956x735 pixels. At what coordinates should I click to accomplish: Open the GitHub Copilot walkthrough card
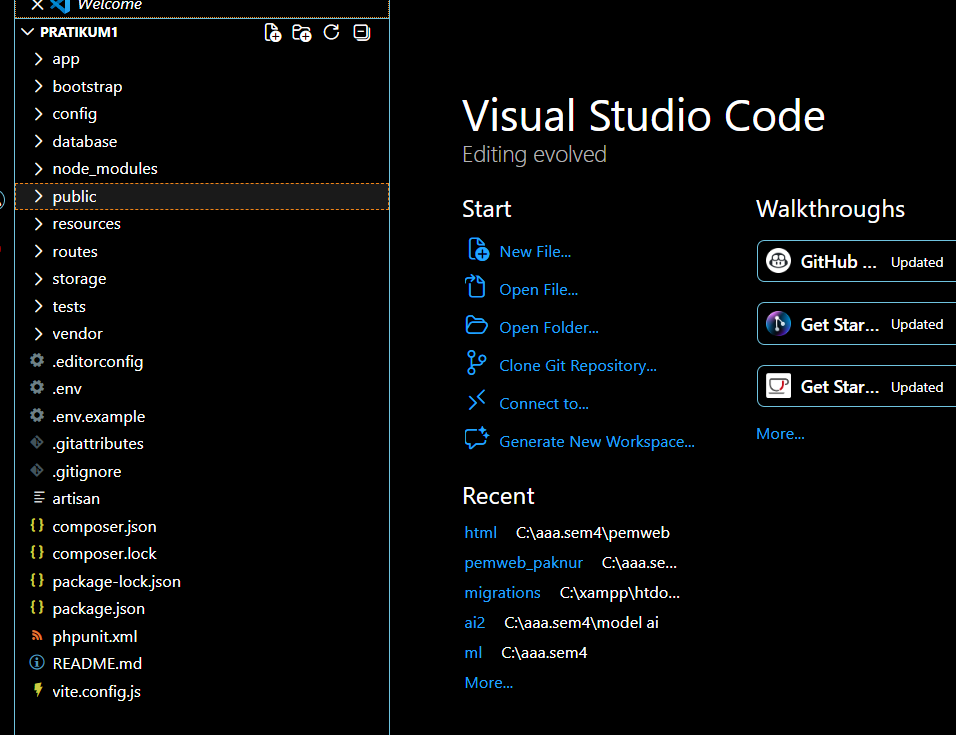click(857, 261)
